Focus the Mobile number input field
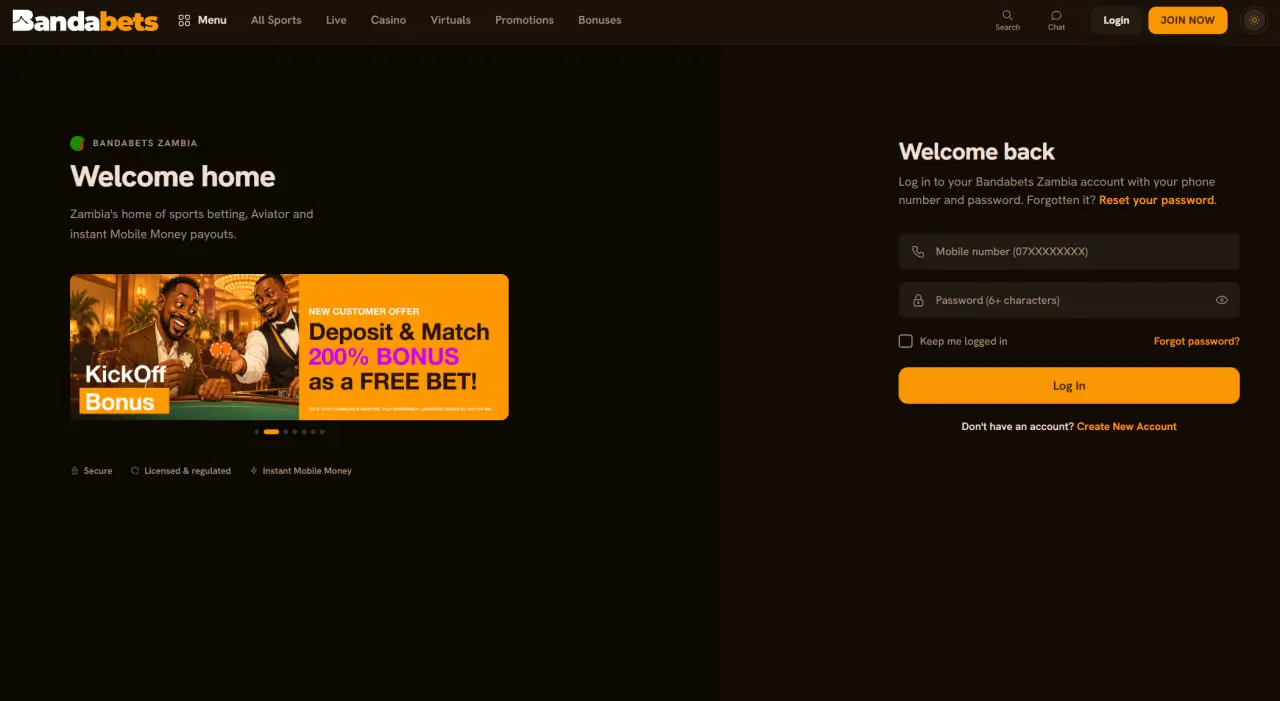The height and width of the screenshot is (701, 1280). coord(1069,252)
